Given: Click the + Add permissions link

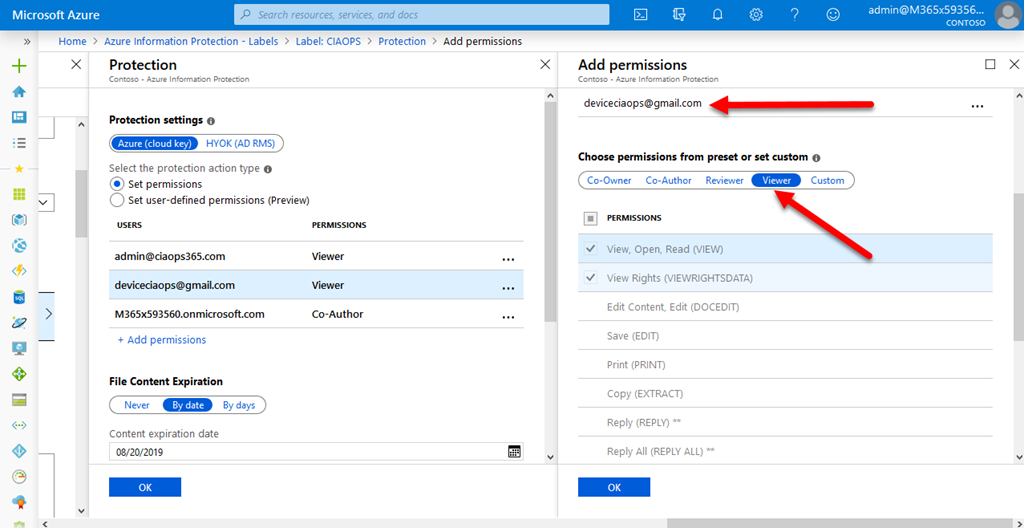Looking at the screenshot, I should (x=161, y=340).
